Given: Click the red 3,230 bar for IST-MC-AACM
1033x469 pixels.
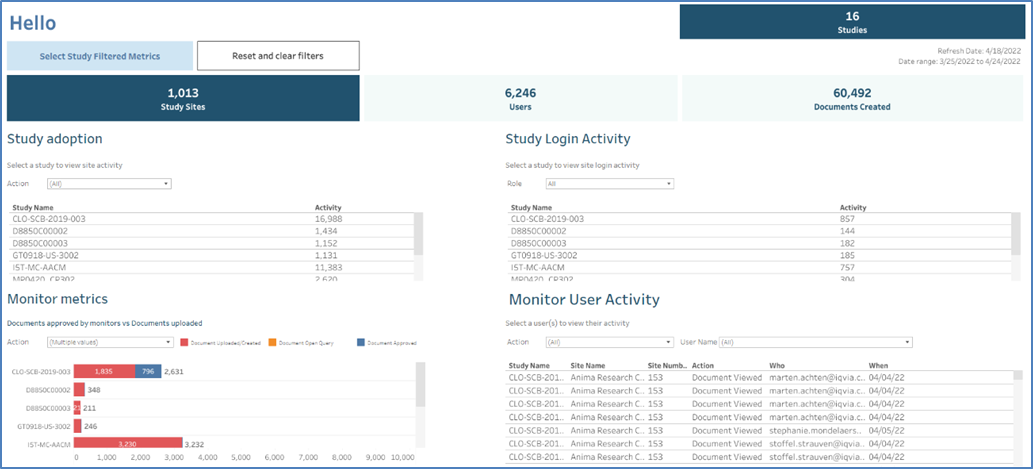Looking at the screenshot, I should (x=128, y=444).
